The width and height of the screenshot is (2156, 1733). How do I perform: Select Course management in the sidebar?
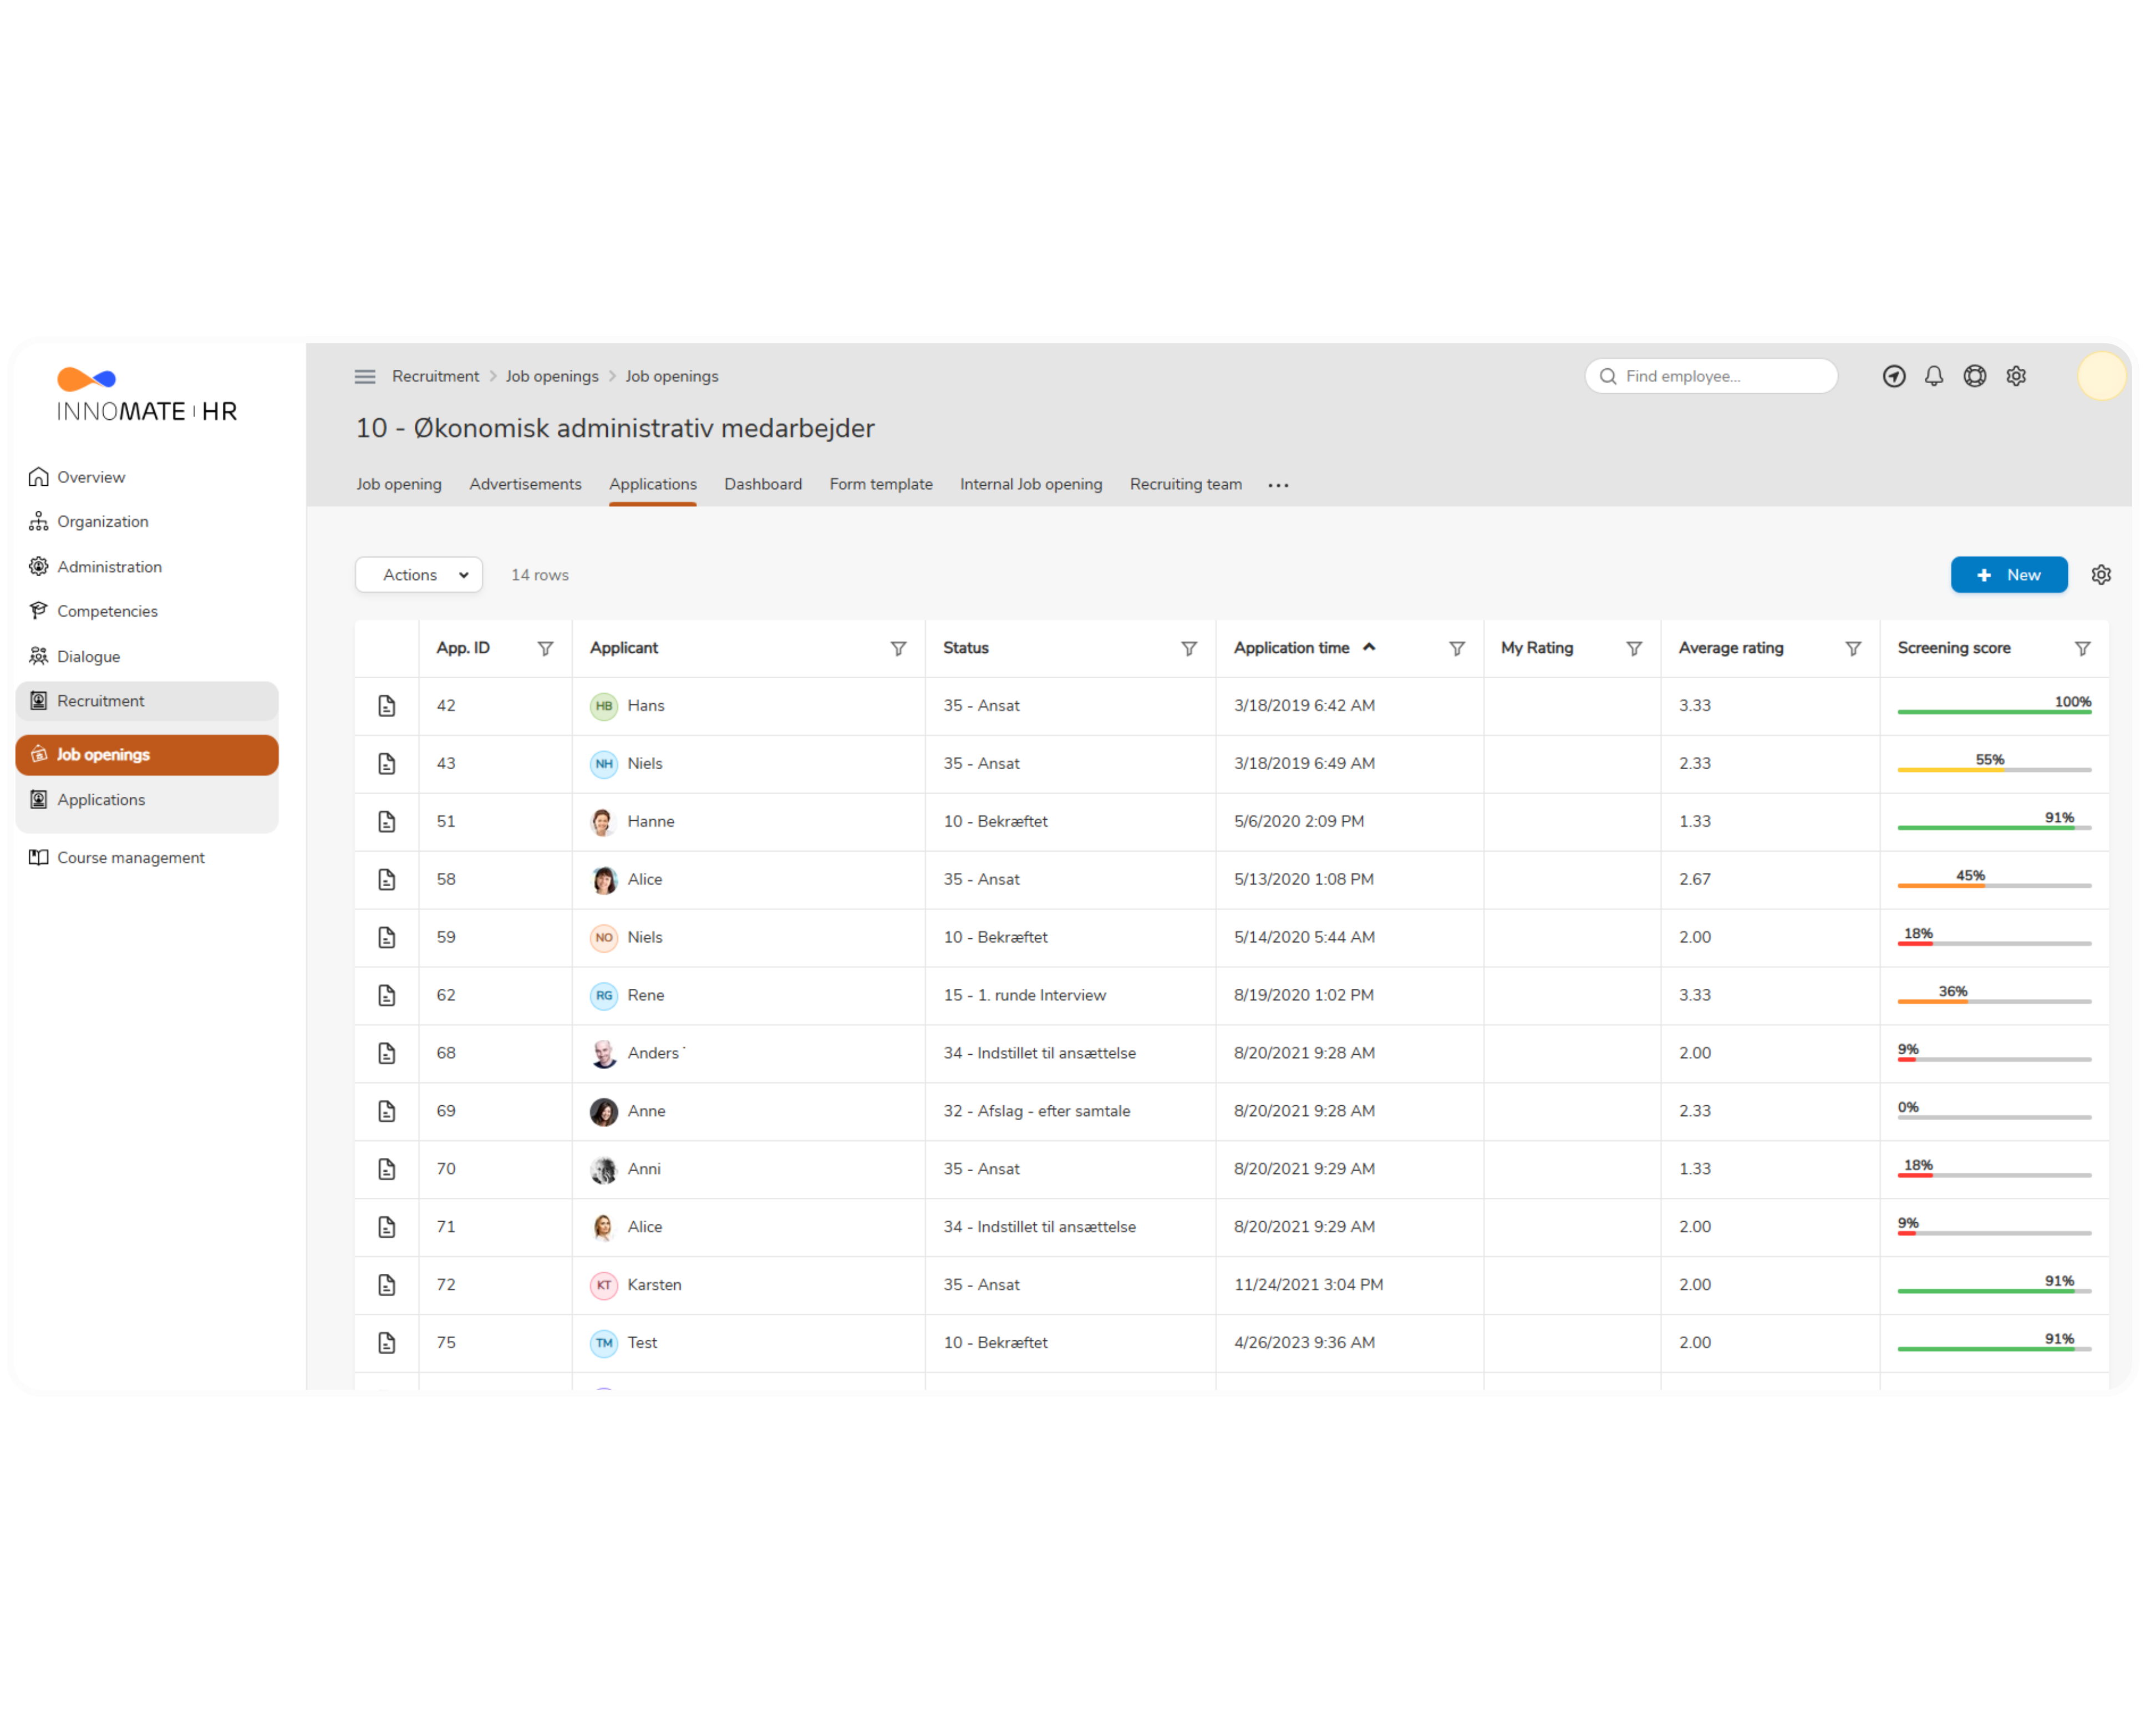130,858
